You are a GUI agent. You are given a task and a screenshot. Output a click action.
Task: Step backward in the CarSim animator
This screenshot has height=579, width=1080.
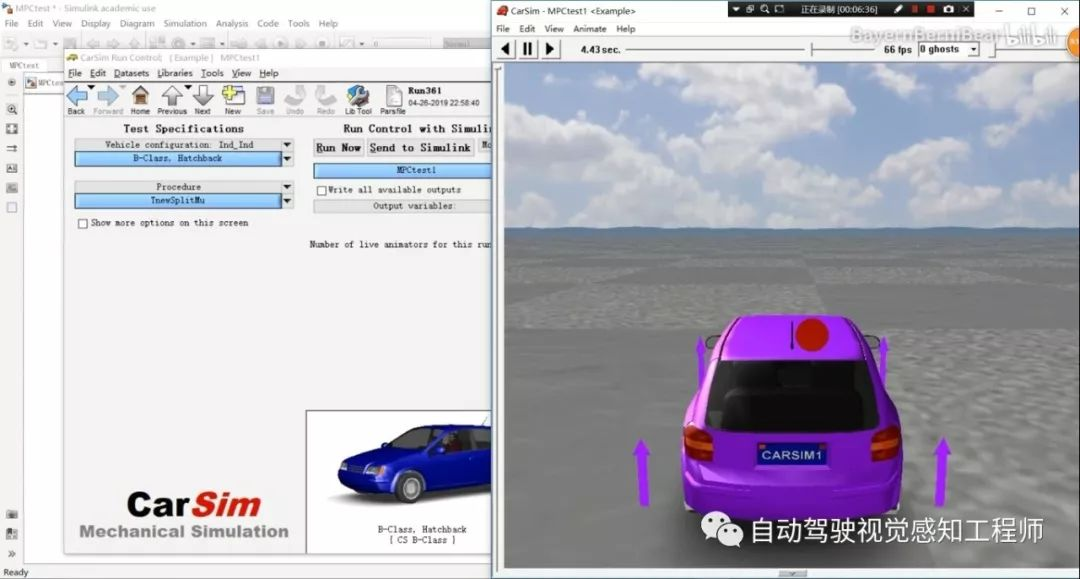tap(506, 49)
